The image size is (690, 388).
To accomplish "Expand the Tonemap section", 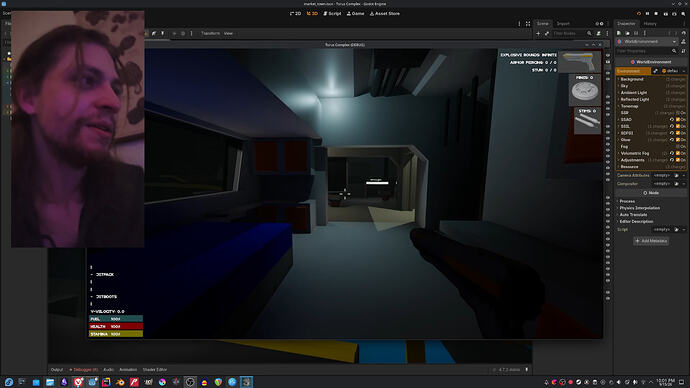I will 629,106.
